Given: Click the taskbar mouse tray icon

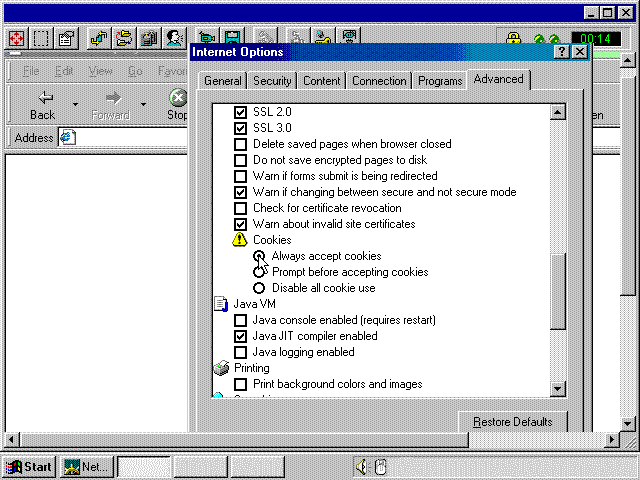Looking at the screenshot, I should click(380, 467).
